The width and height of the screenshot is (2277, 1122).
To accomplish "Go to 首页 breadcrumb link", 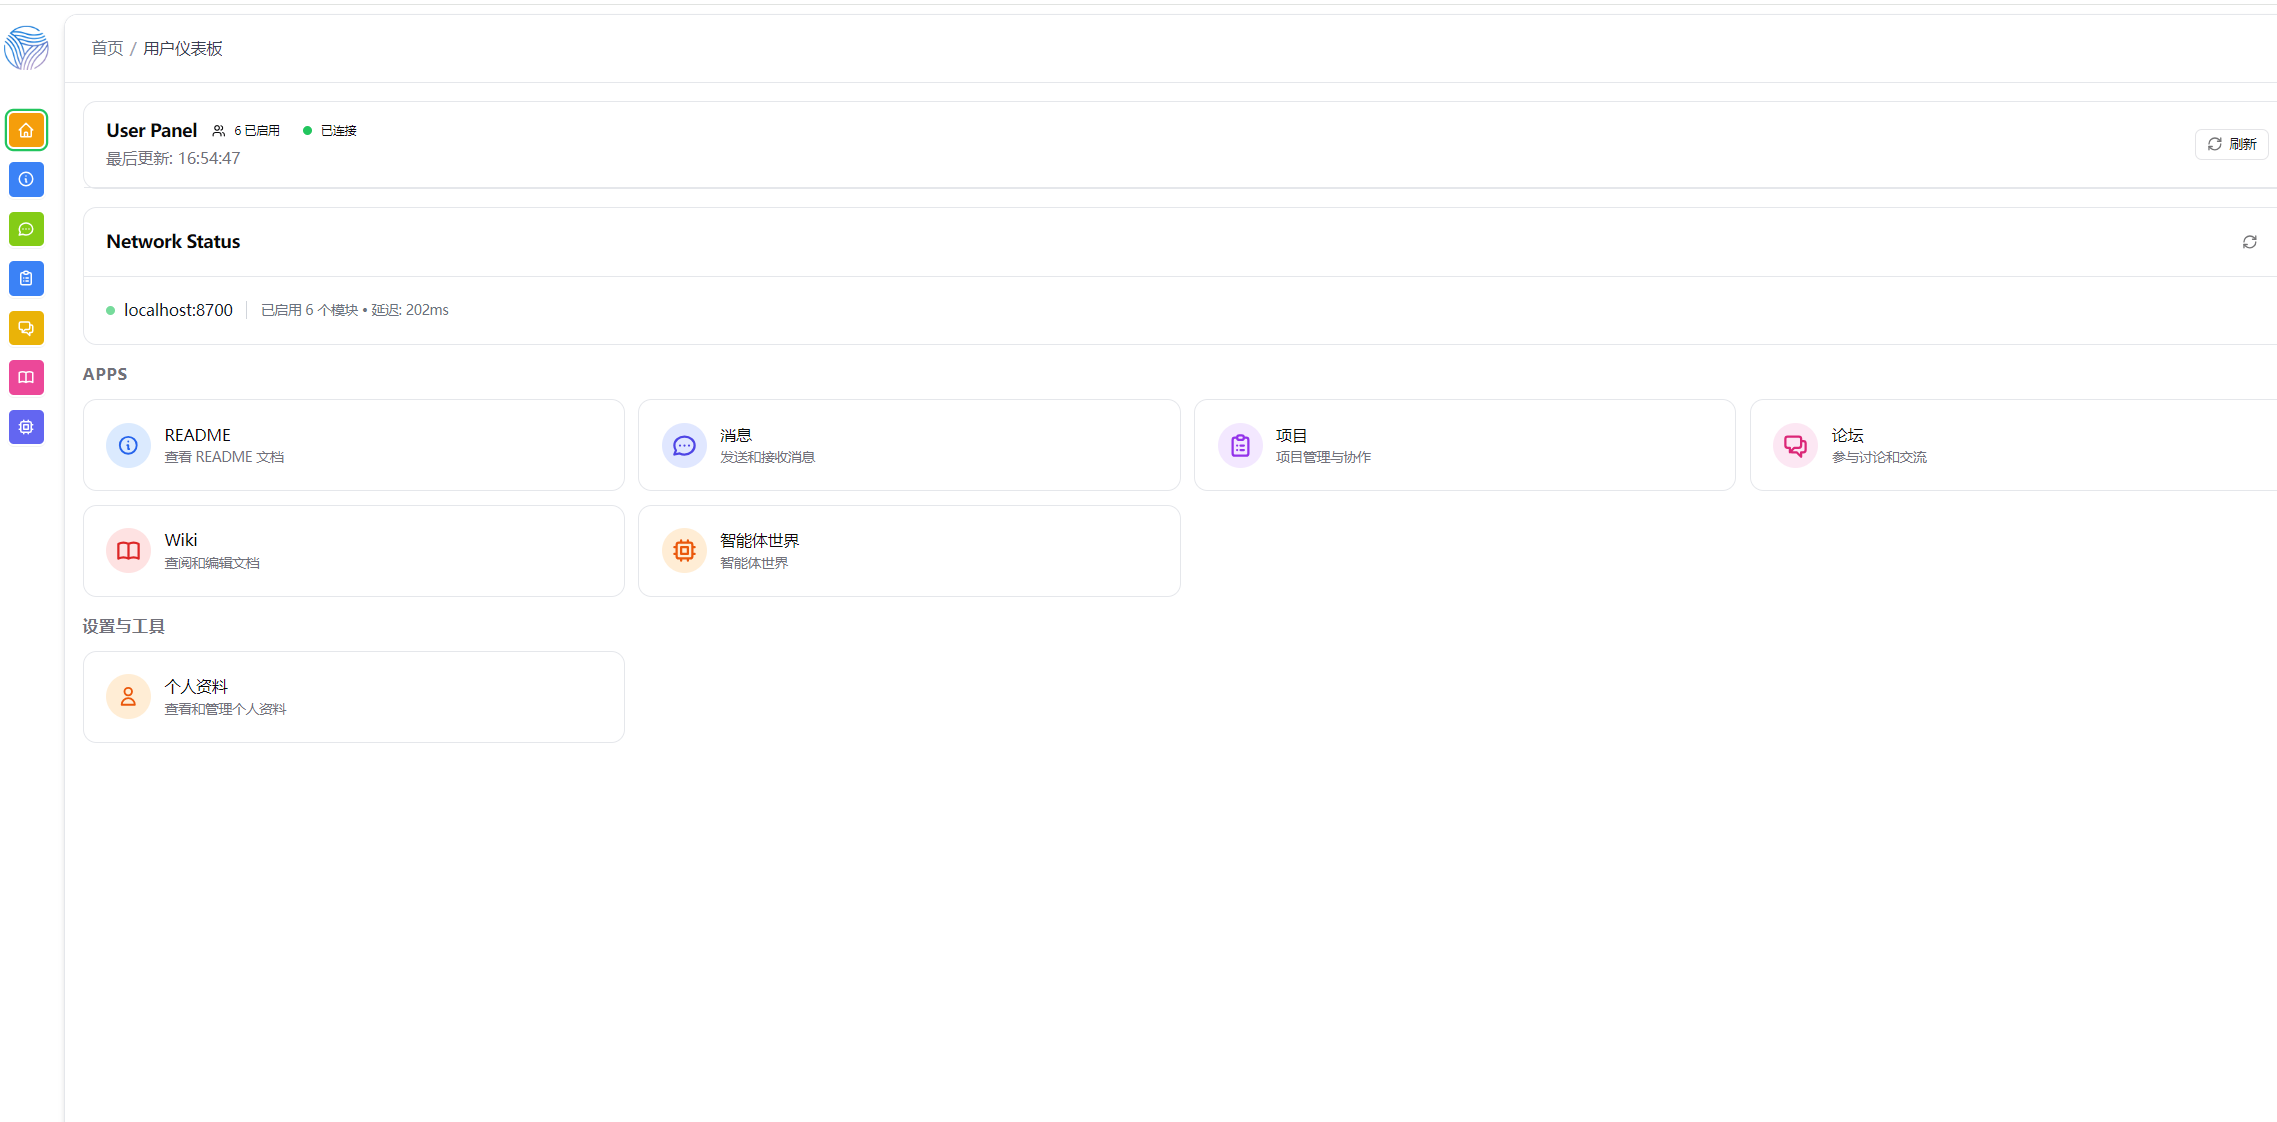I will 107,48.
